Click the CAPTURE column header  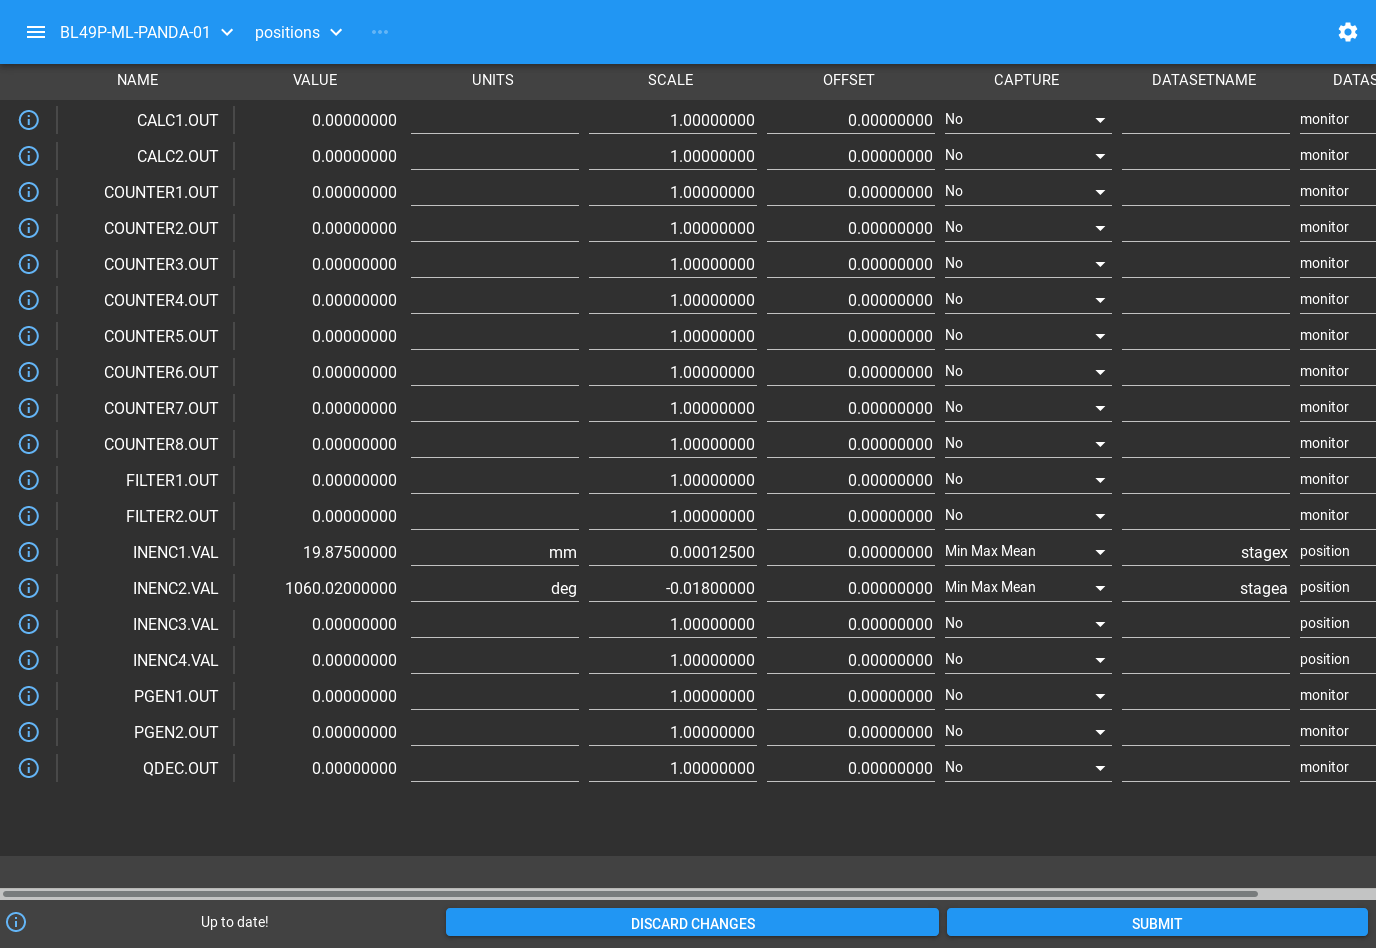coord(1026,80)
